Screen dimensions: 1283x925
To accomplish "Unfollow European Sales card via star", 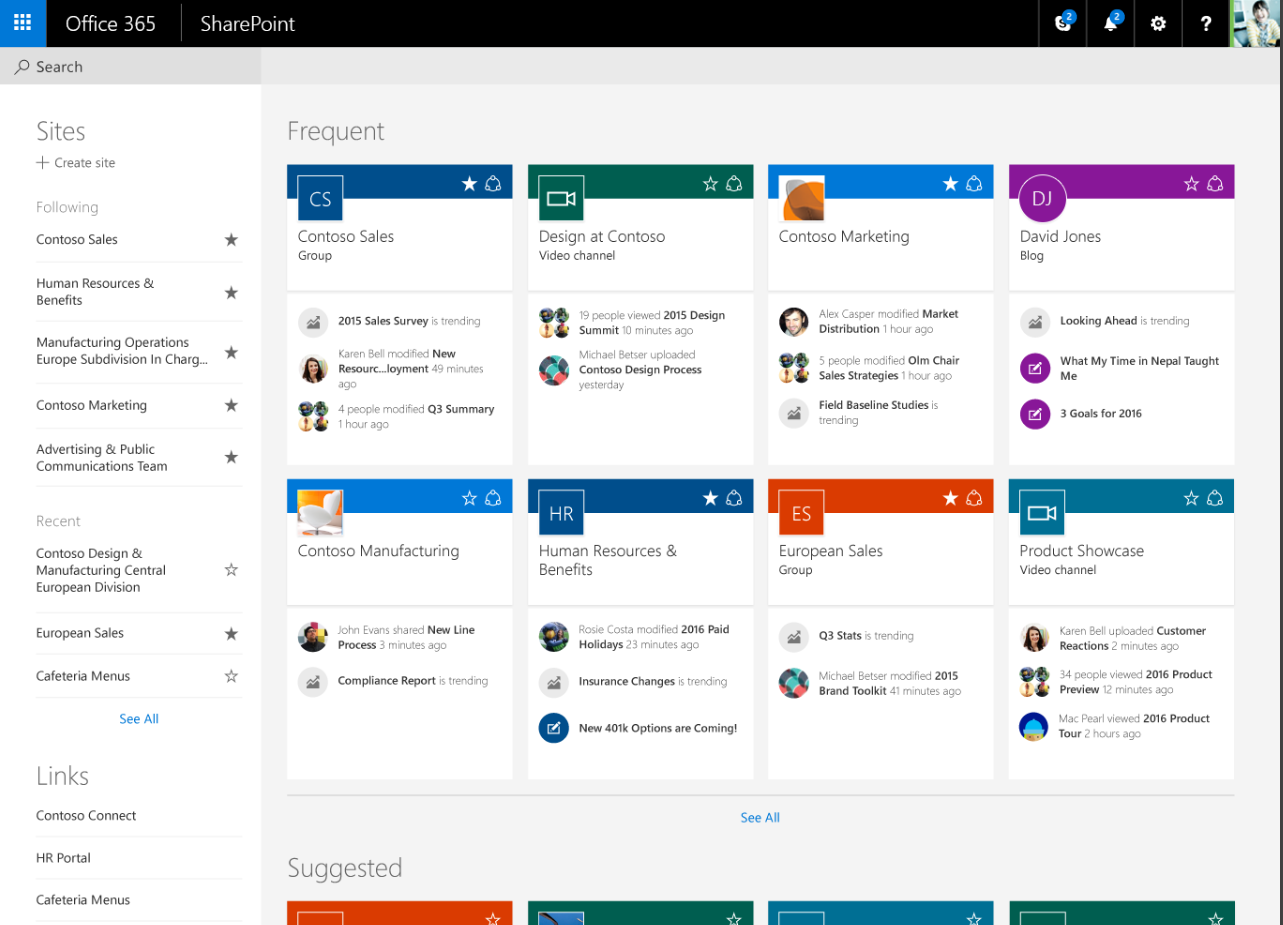I will click(950, 498).
